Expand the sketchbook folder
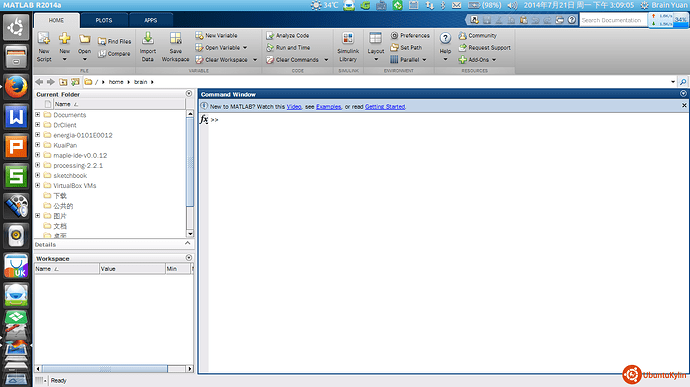This screenshot has height=387, width=690. (x=38, y=175)
